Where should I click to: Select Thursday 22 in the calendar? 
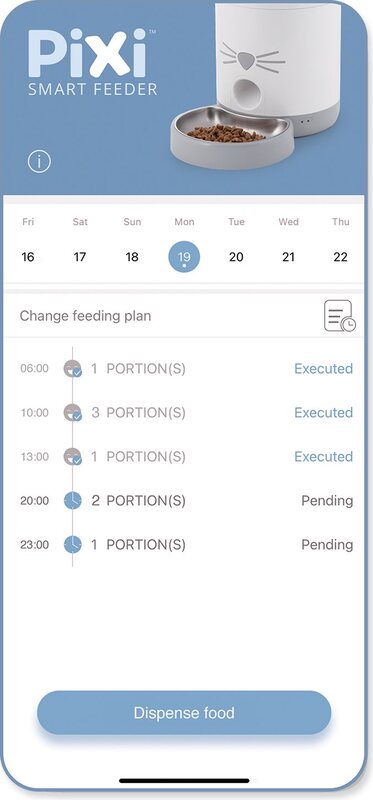pyautogui.click(x=340, y=257)
